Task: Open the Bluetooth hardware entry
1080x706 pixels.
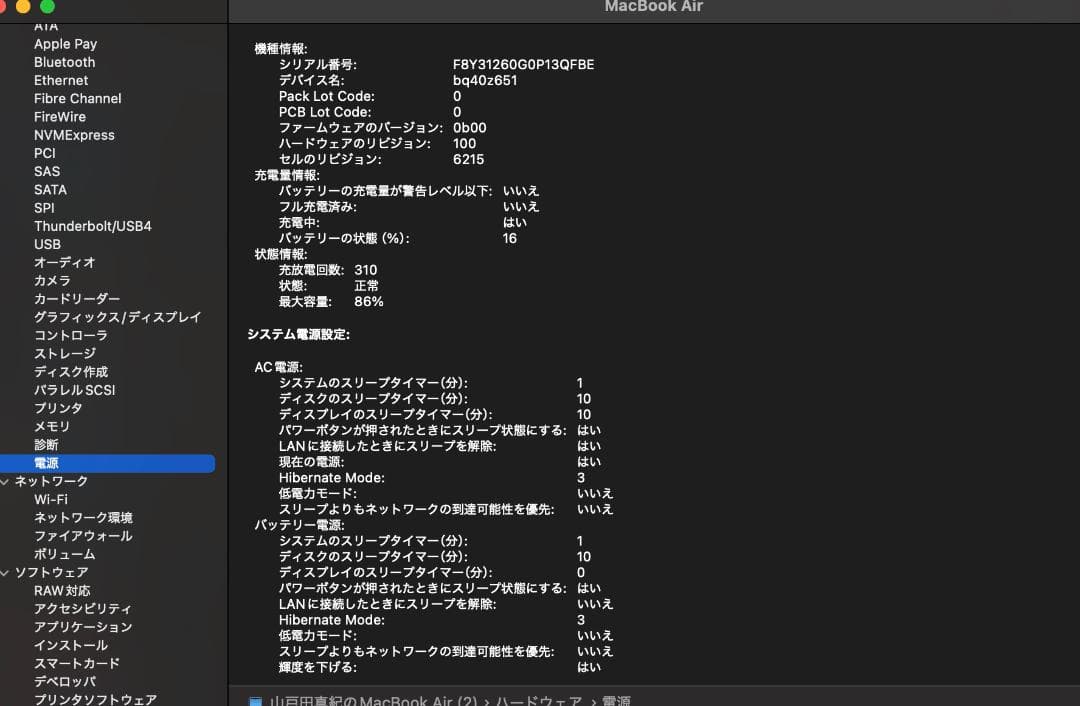Action: (64, 62)
